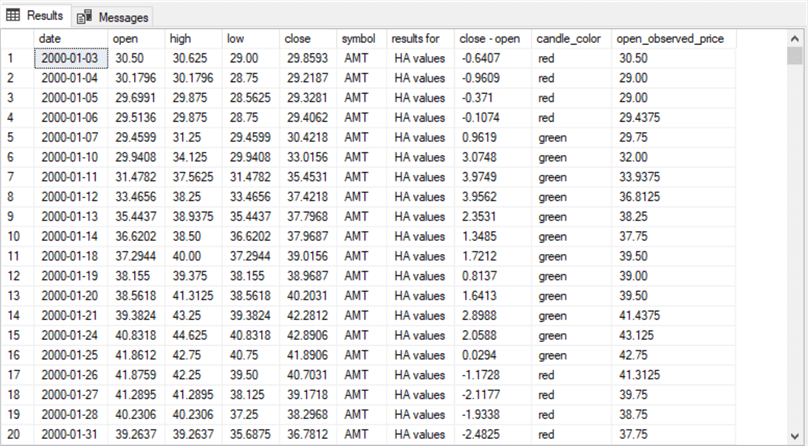Click the Messages tab icon
808x446 pixels.
tap(84, 18)
